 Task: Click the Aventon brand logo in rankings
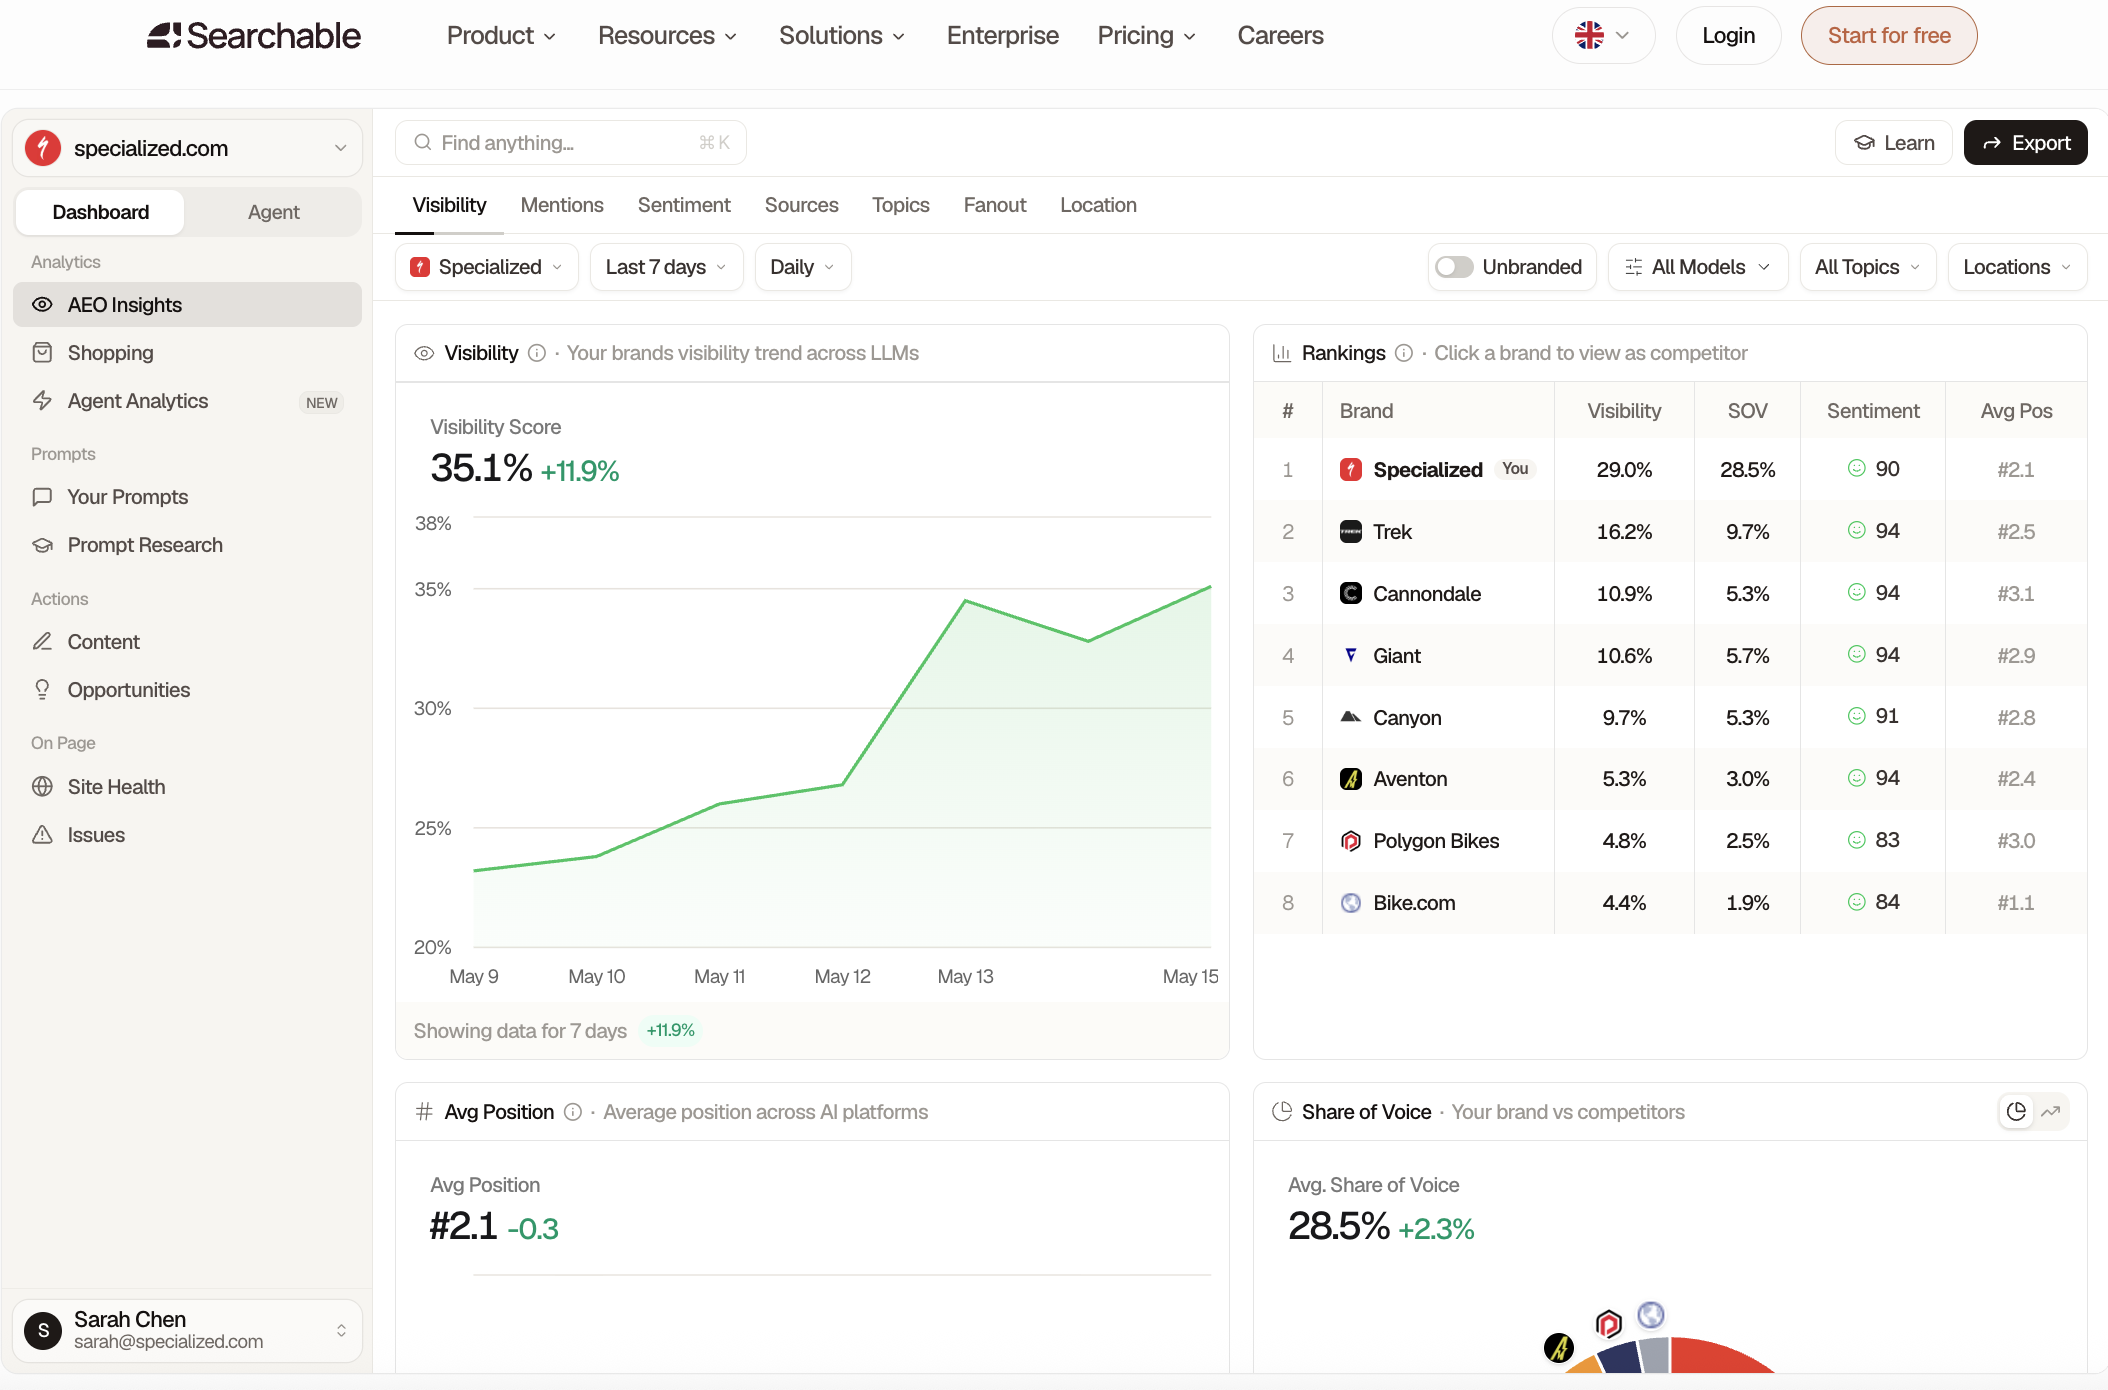tap(1351, 779)
